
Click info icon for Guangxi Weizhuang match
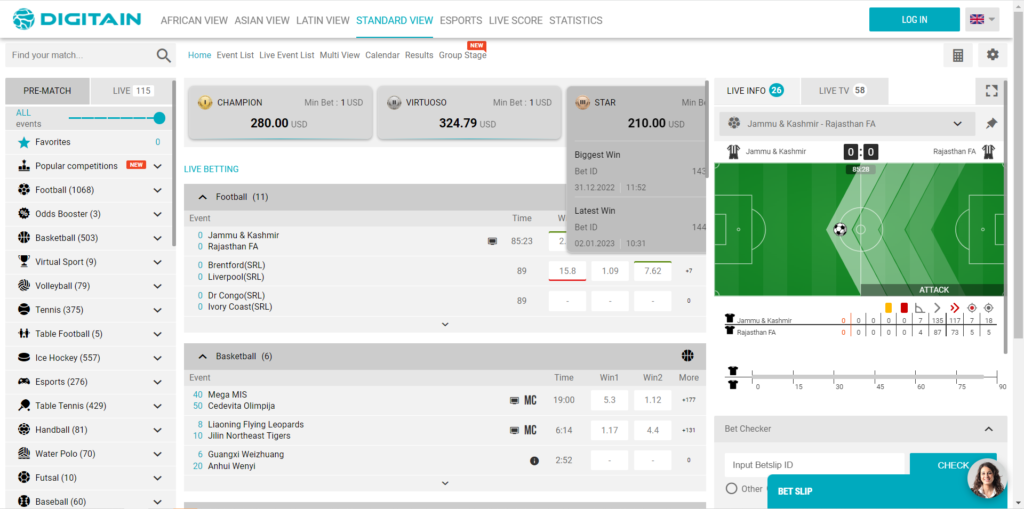(x=534, y=461)
